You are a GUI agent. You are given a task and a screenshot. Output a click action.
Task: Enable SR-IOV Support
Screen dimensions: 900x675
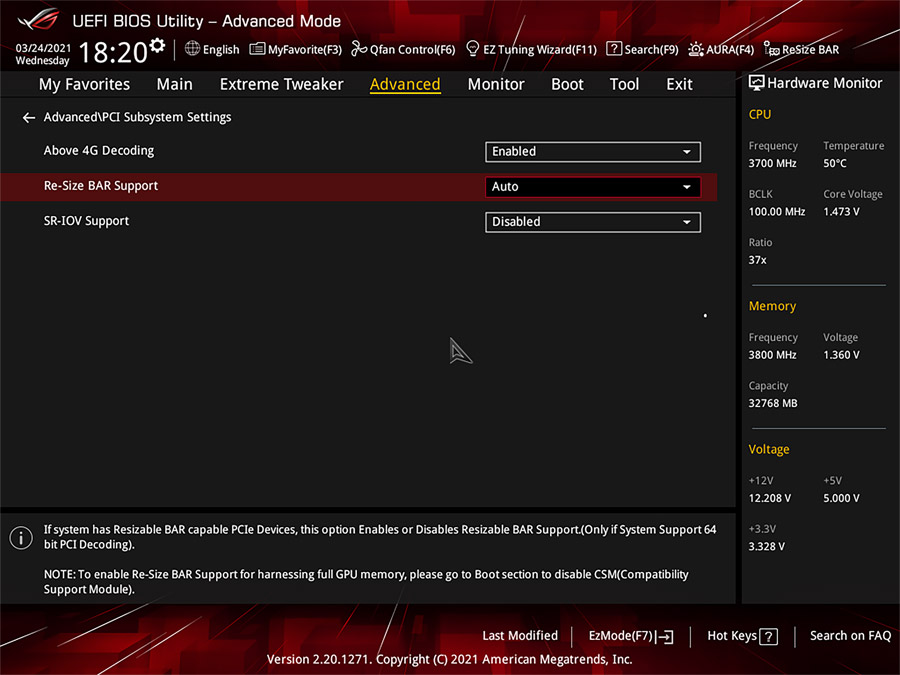[592, 222]
